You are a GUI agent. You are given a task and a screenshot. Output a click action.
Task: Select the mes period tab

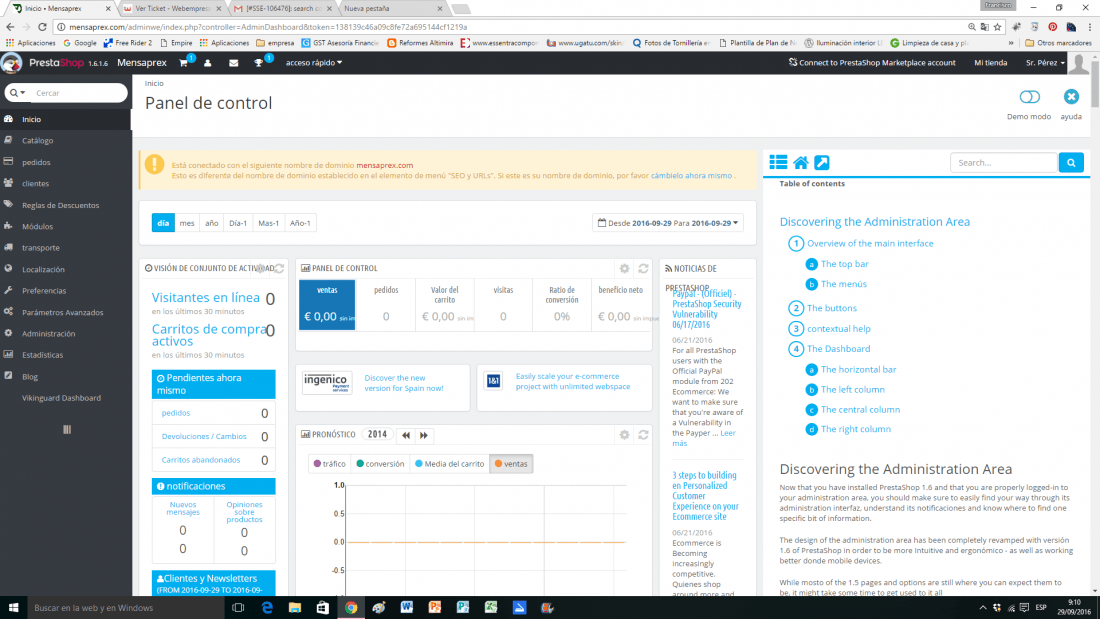pos(187,223)
